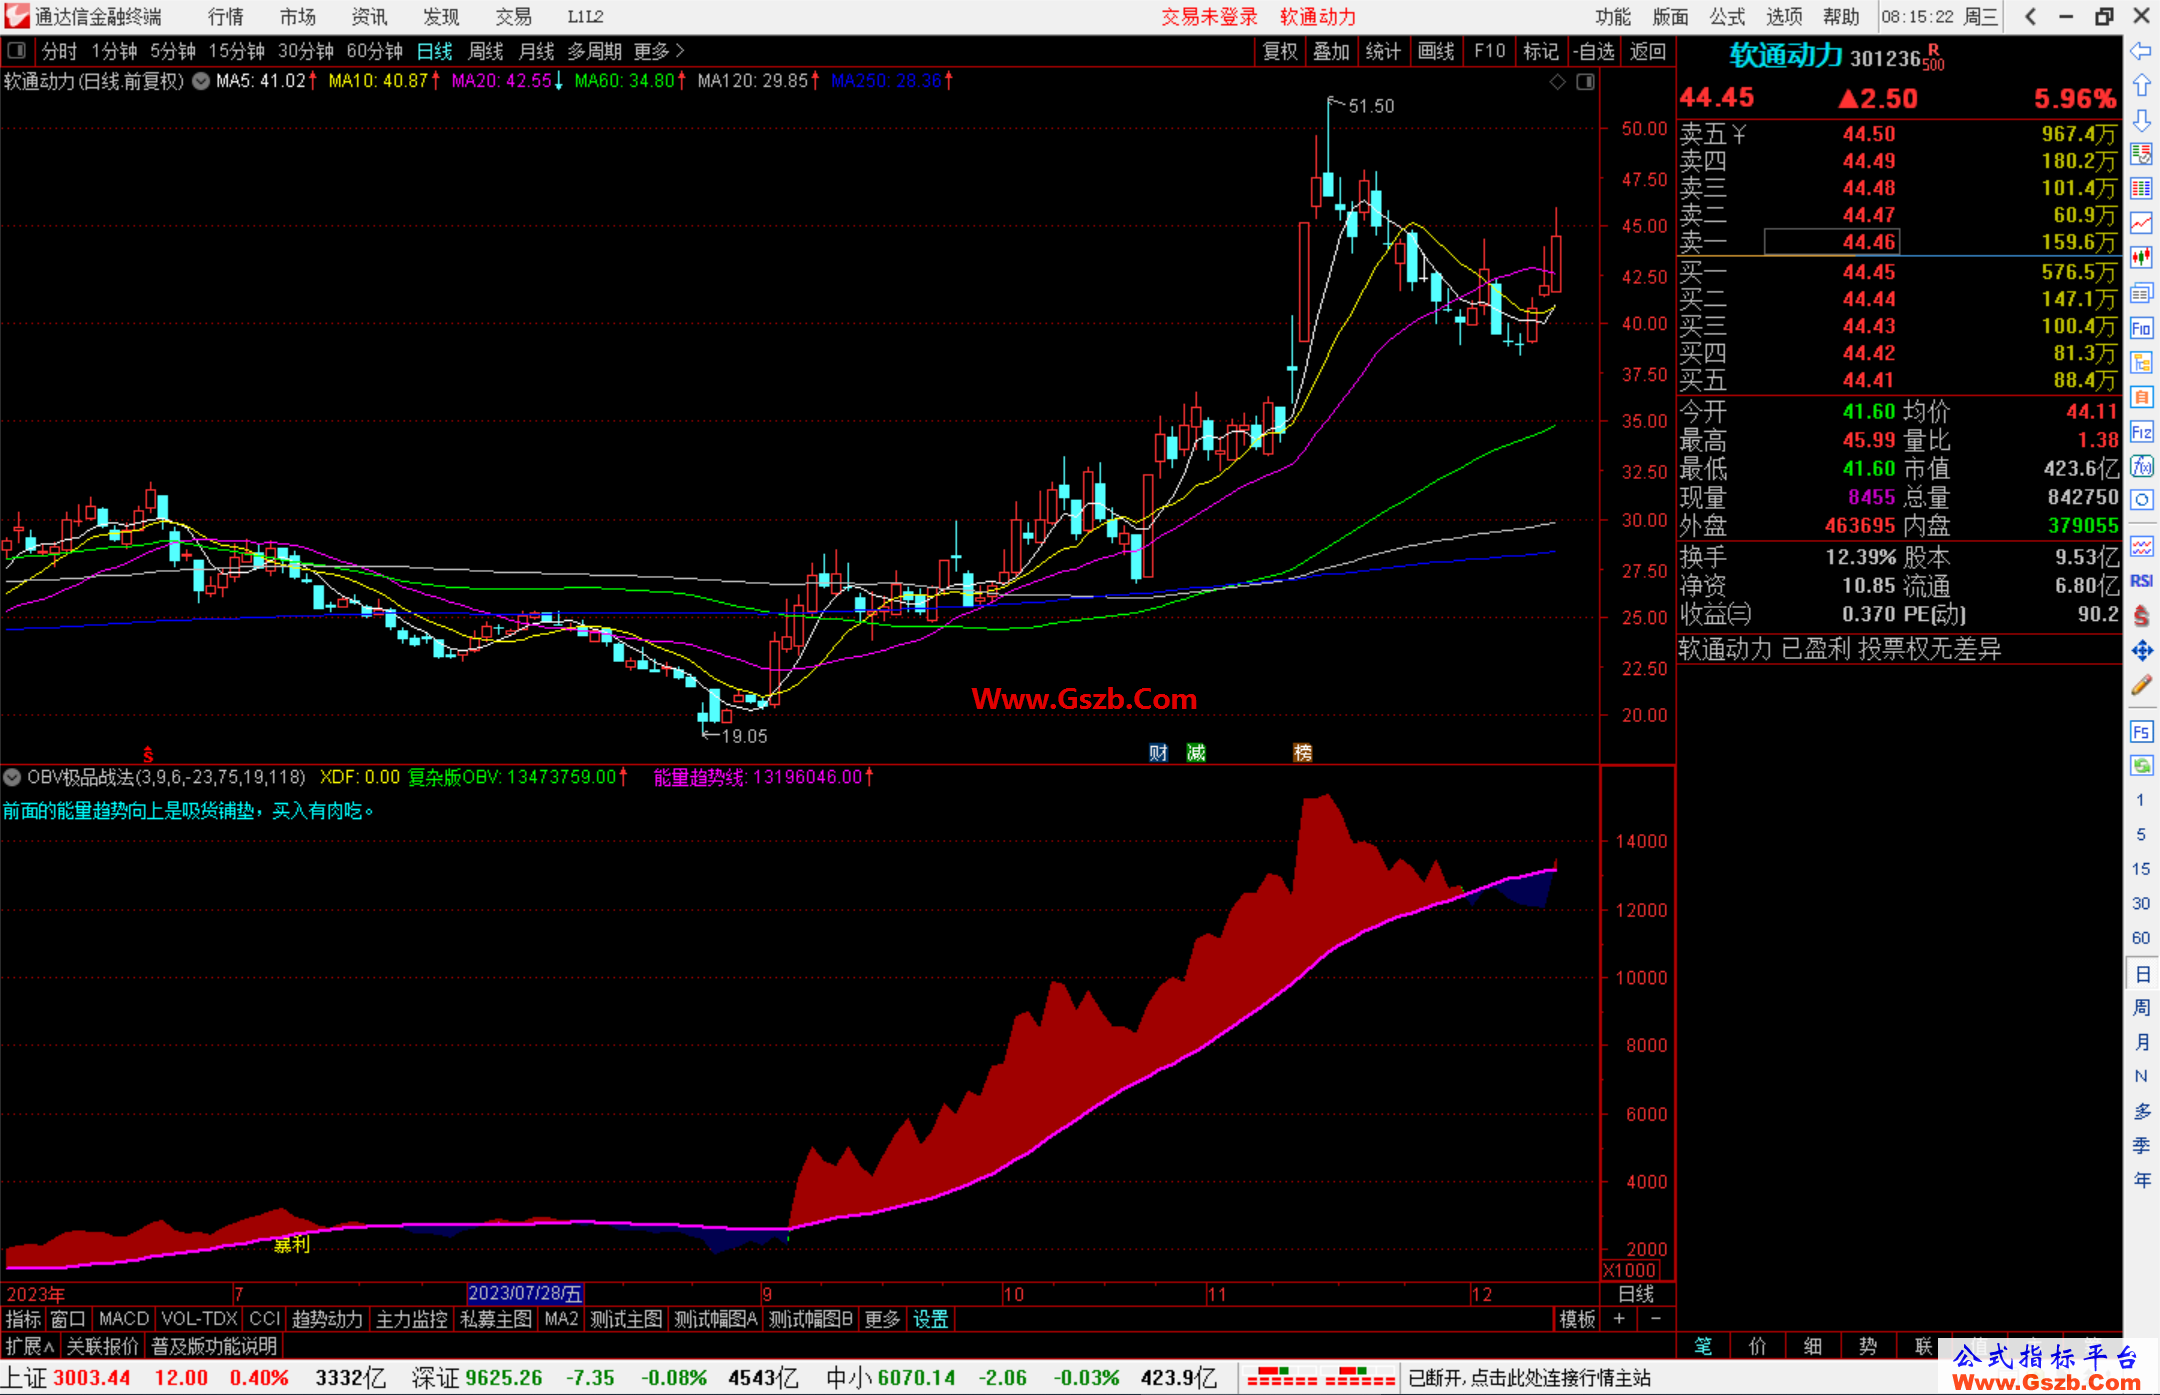Open the 公式 menu
Viewport: 2160px width, 1395px height.
click(1727, 17)
